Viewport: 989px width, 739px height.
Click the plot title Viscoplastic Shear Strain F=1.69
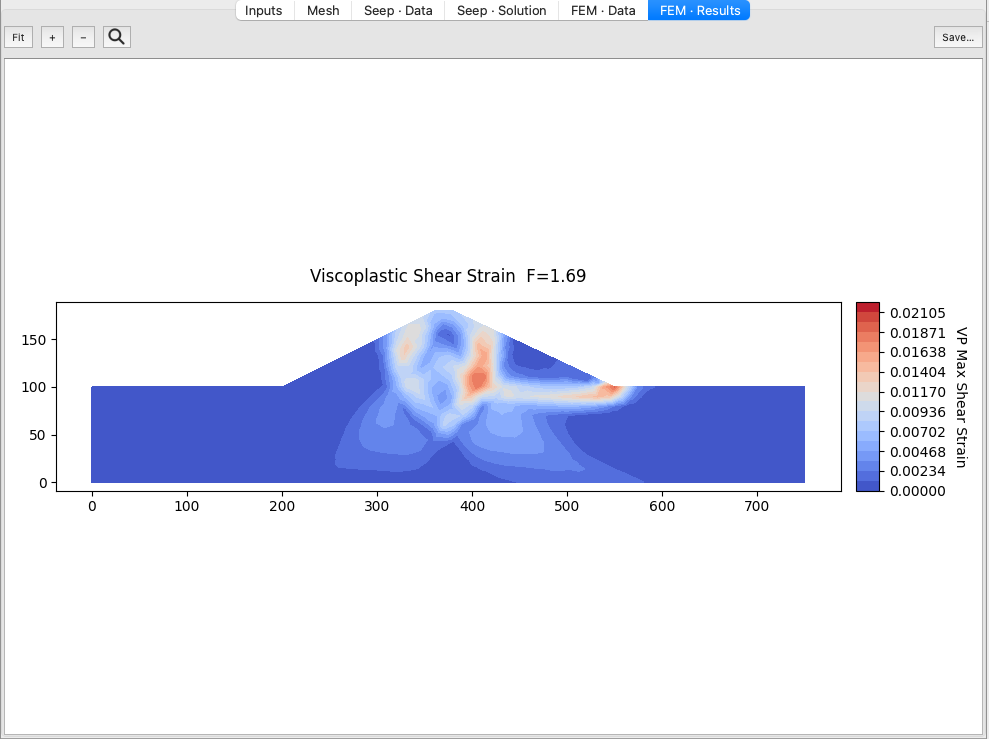(448, 276)
